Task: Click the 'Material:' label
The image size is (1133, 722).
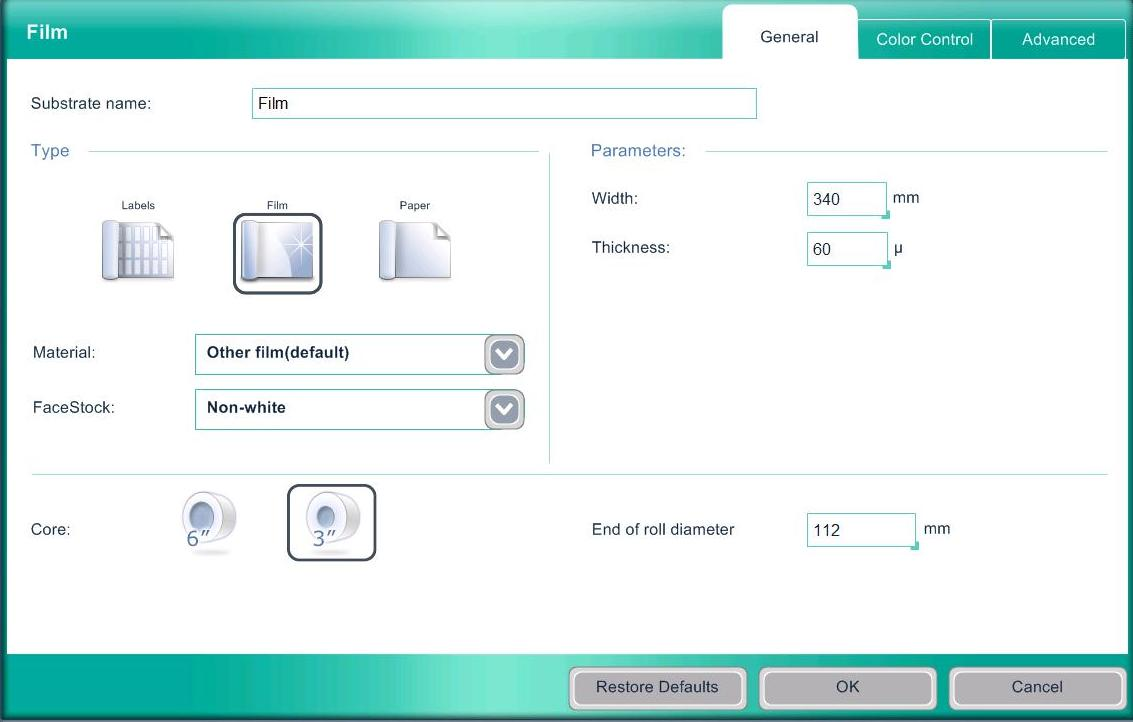Action: coord(64,353)
